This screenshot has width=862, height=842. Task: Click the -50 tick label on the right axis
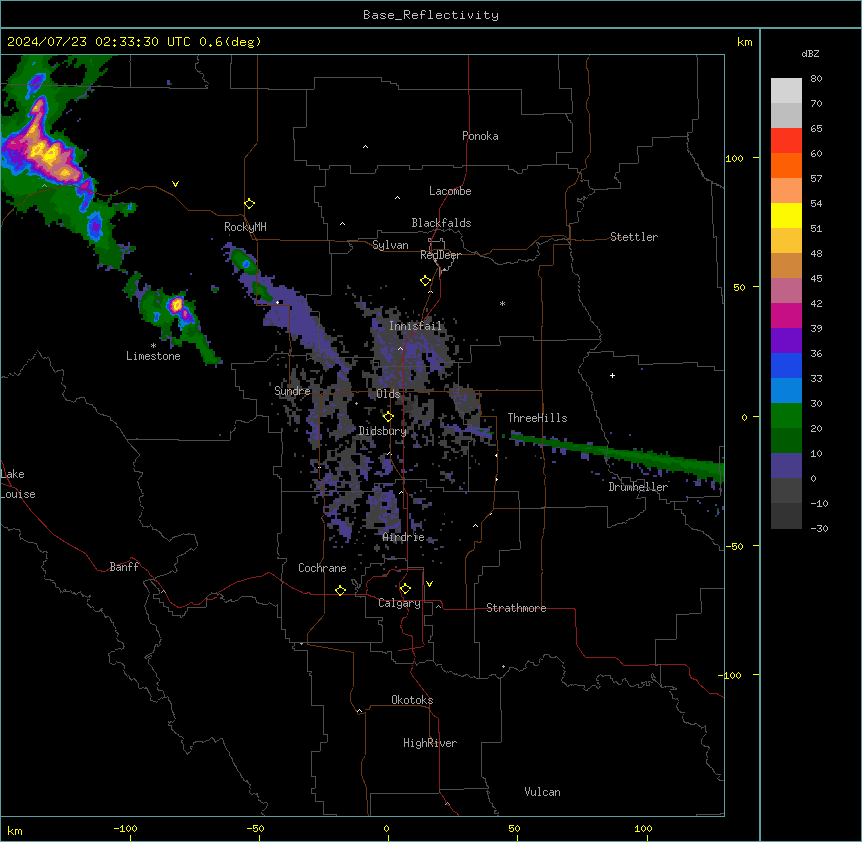click(734, 546)
